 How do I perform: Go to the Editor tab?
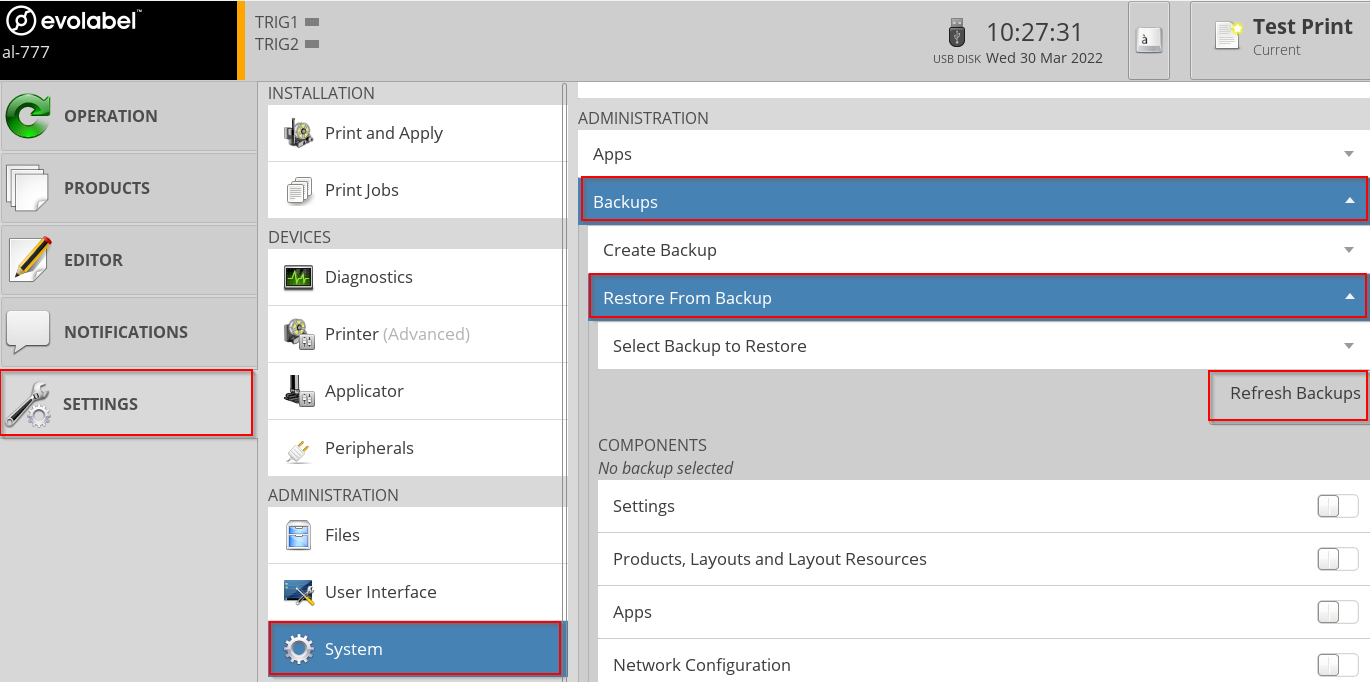129,260
